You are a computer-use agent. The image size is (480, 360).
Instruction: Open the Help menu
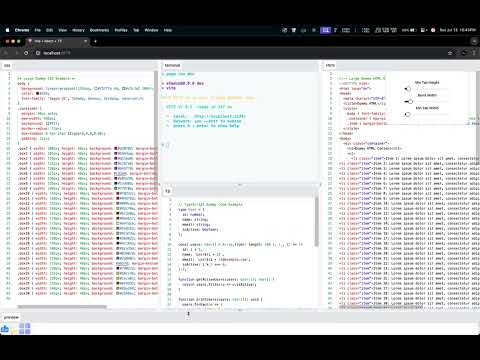[168, 30]
